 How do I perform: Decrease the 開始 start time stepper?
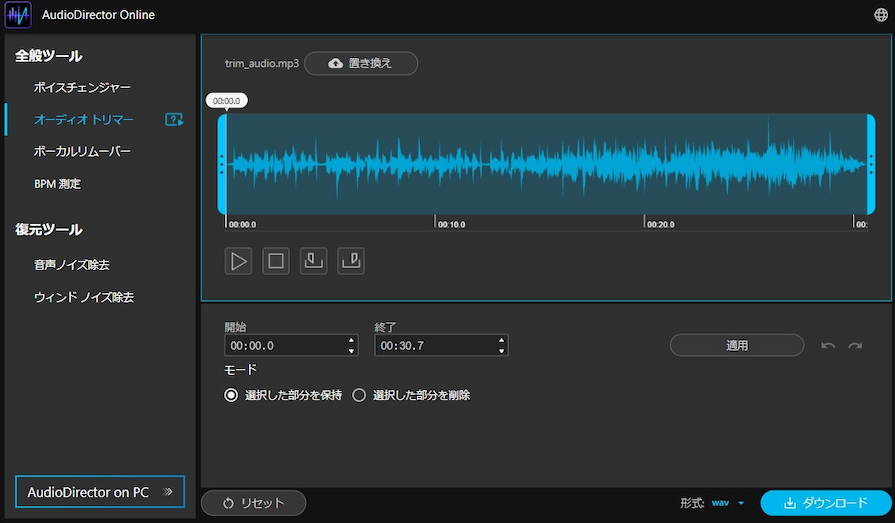351,351
